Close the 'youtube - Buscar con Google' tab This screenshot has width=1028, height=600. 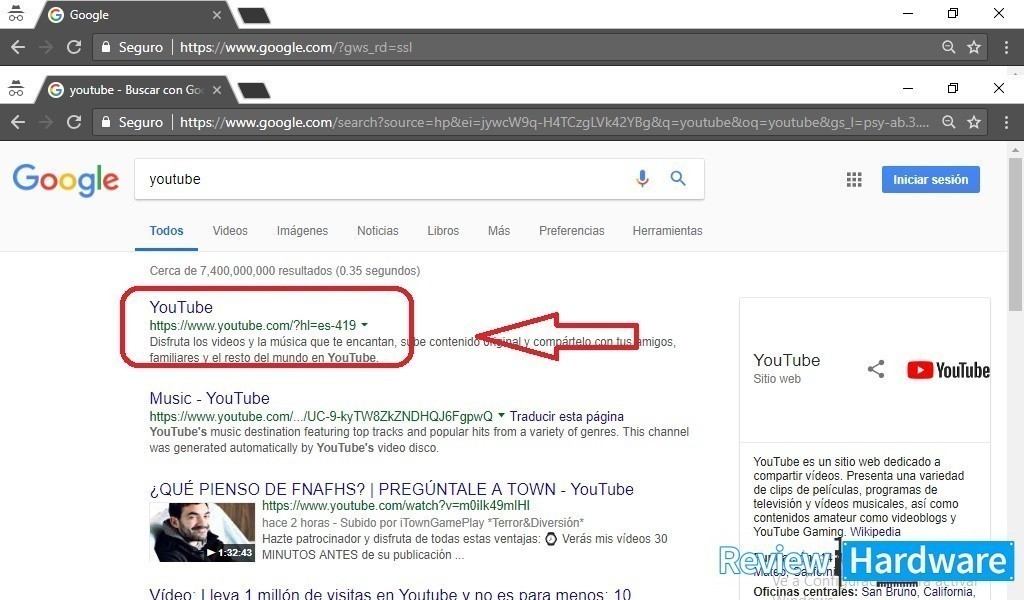click(217, 90)
